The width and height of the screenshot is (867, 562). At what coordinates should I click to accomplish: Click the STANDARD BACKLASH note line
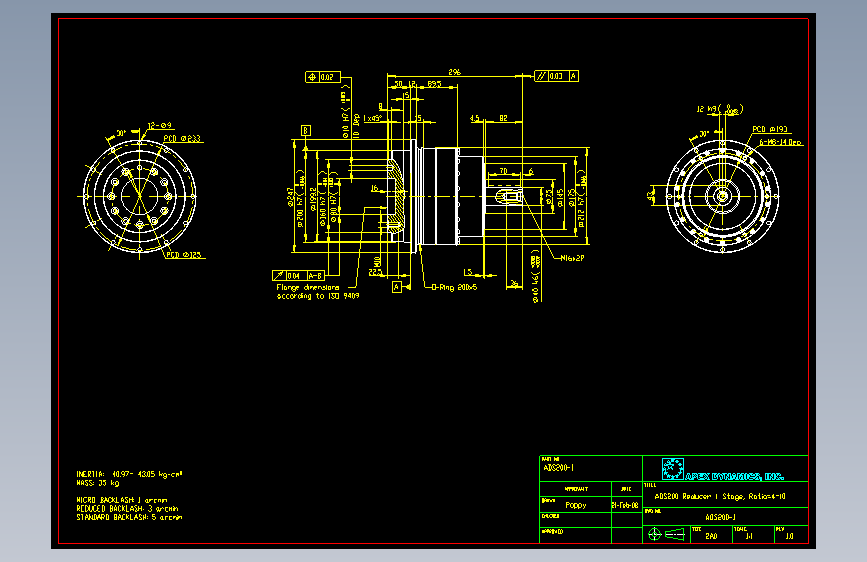[x=129, y=517]
